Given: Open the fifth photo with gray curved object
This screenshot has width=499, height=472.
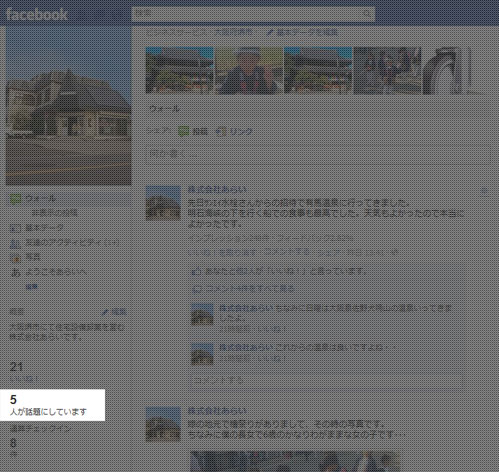Looking at the screenshot, I should (447, 70).
